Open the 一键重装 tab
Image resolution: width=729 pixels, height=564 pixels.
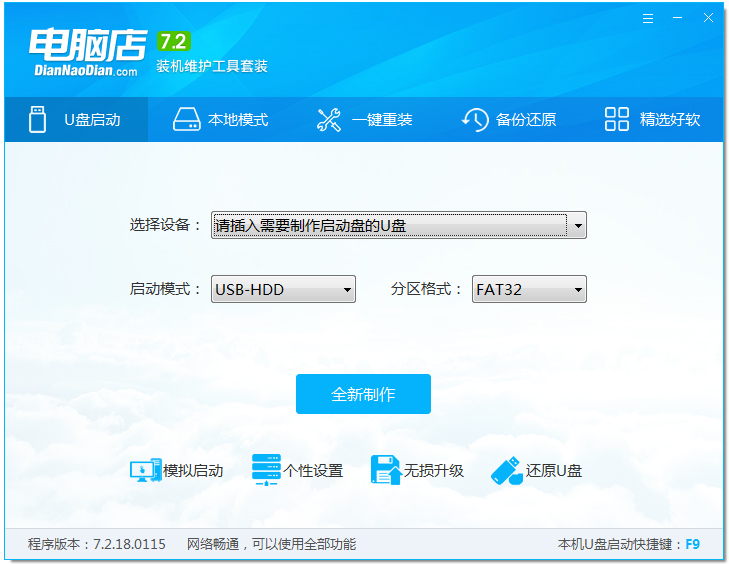coord(364,119)
